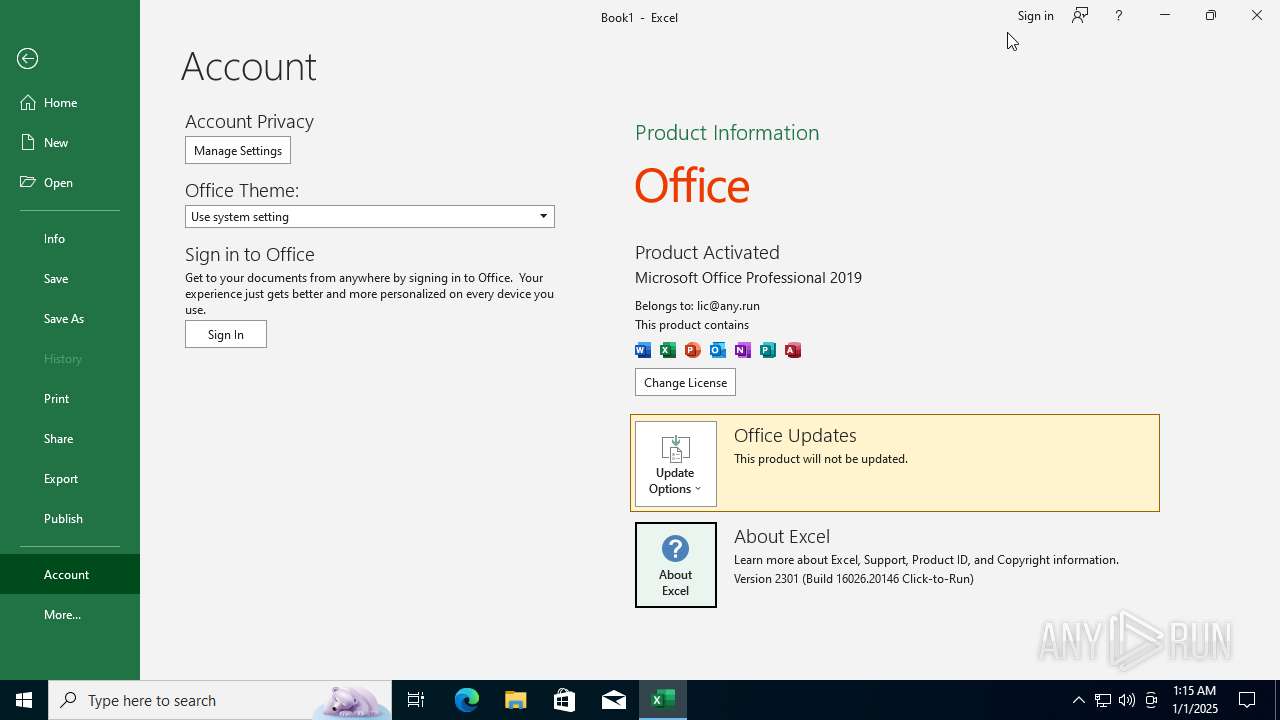The width and height of the screenshot is (1280, 720).
Task: Launch Microsoft Edge from the taskbar
Action: coord(467,700)
